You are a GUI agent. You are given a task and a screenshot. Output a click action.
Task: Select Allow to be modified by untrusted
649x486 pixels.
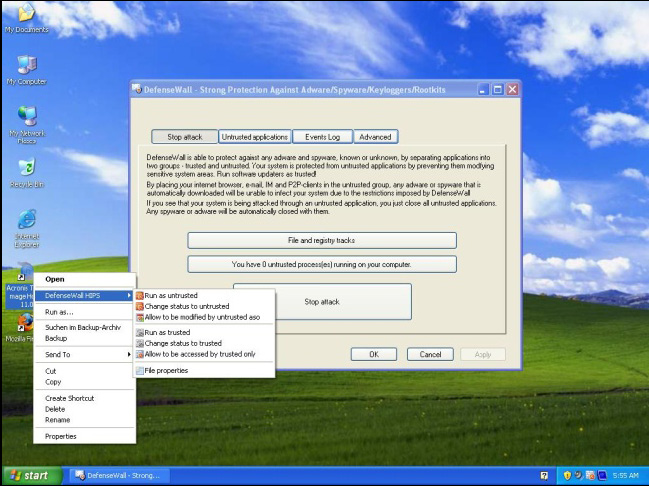coord(204,317)
